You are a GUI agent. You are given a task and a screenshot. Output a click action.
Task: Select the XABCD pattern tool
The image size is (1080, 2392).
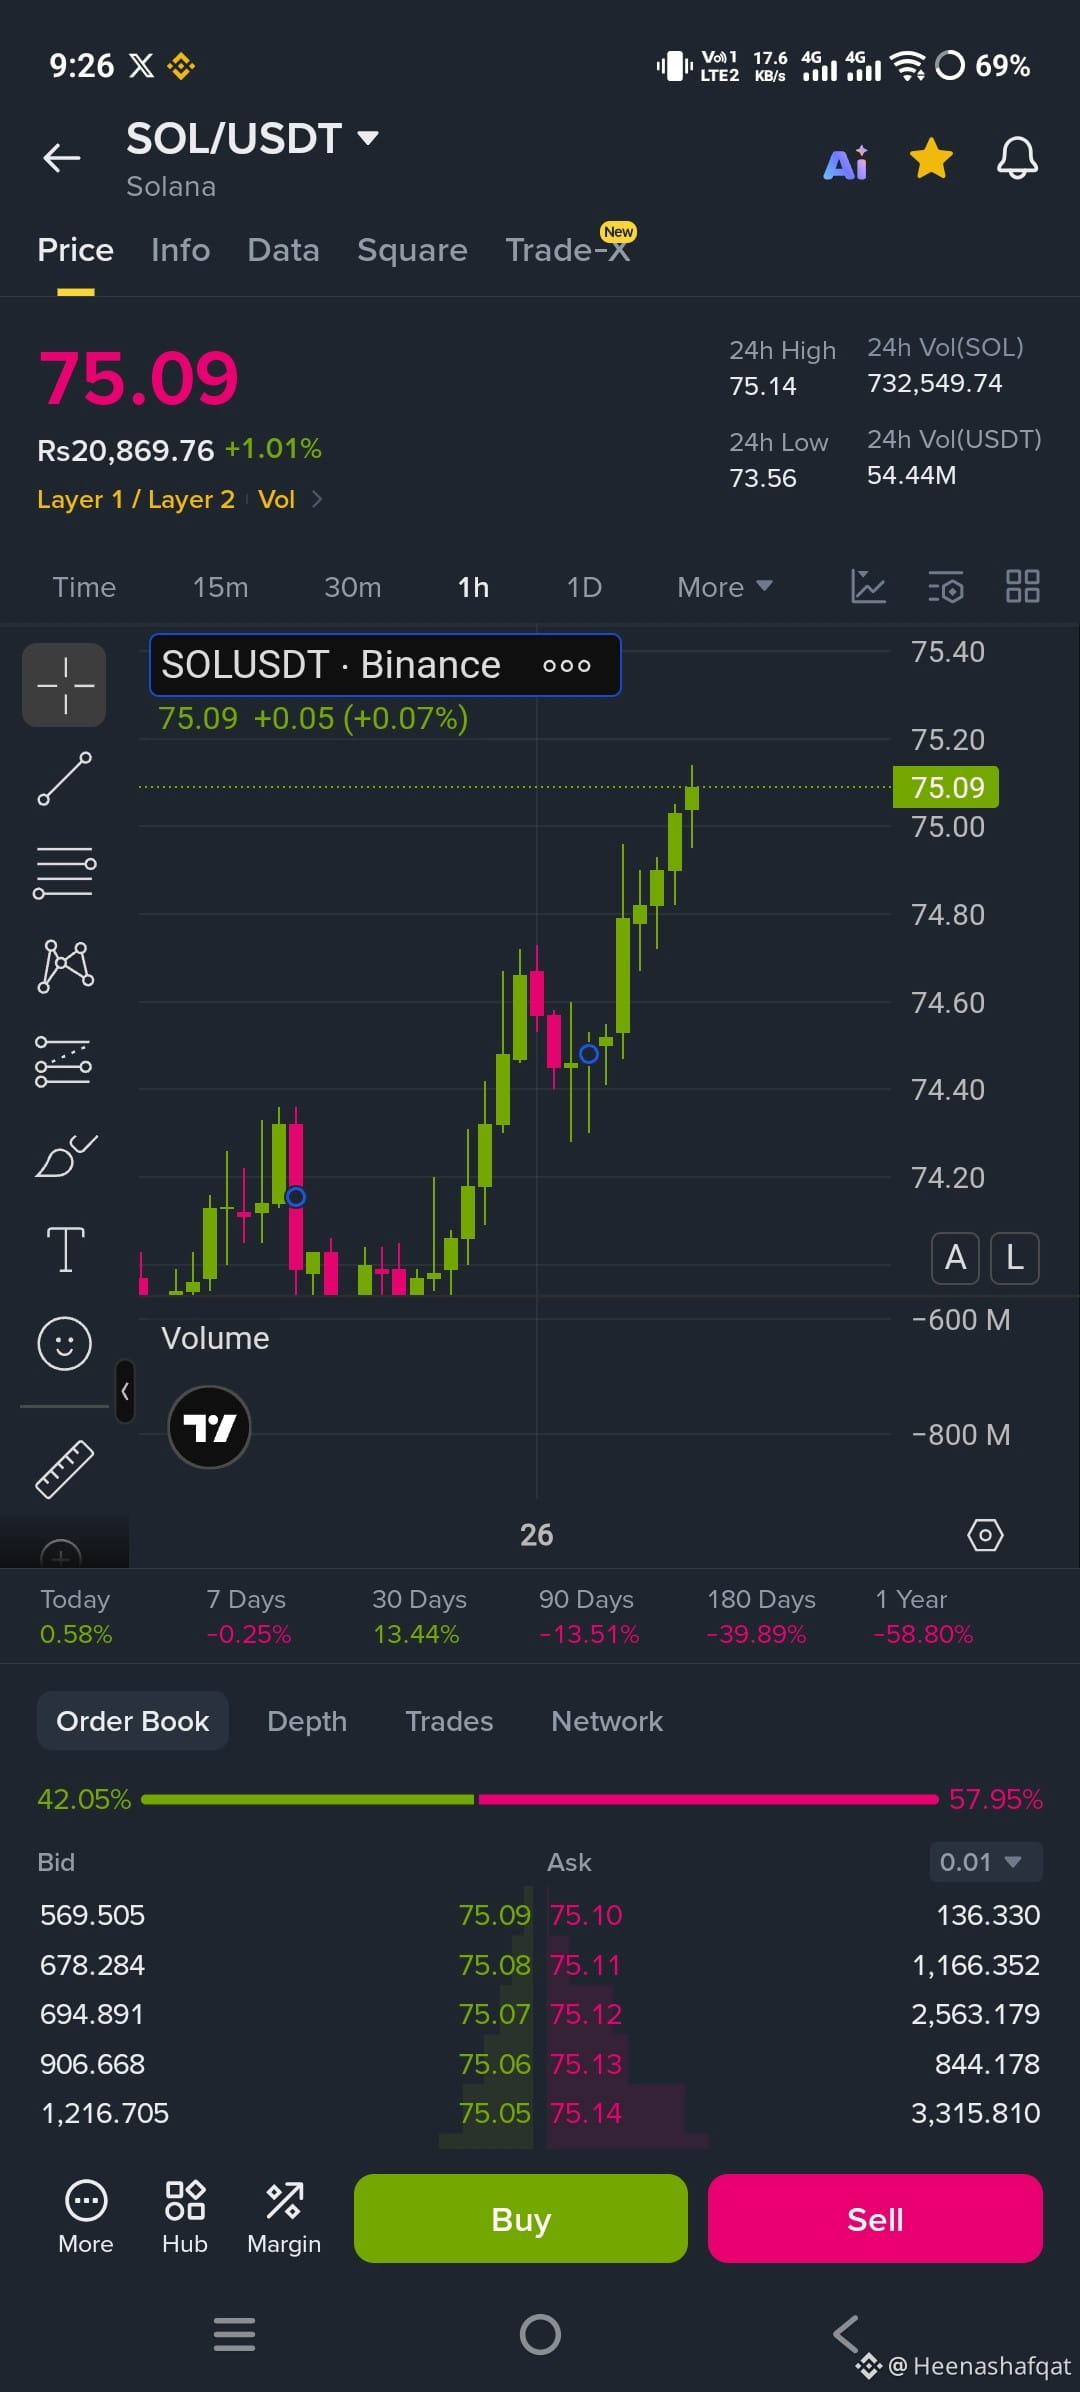click(x=65, y=966)
